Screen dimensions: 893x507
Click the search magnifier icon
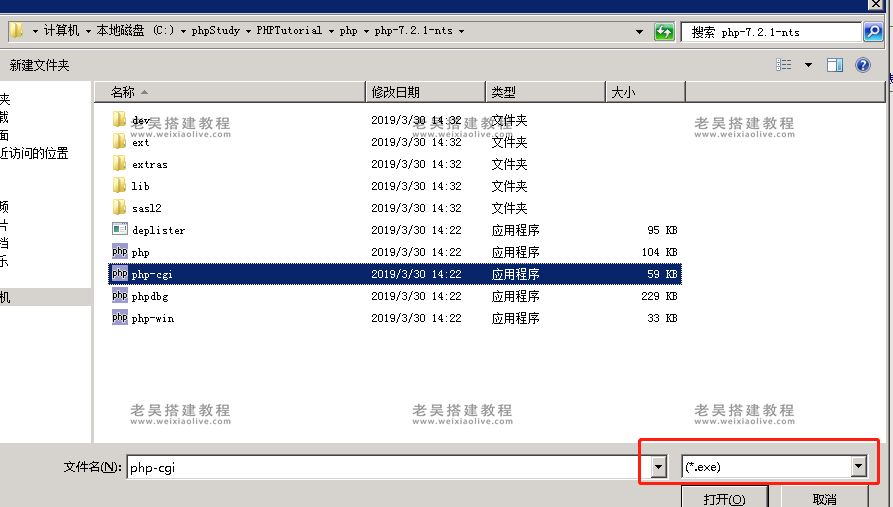873,31
